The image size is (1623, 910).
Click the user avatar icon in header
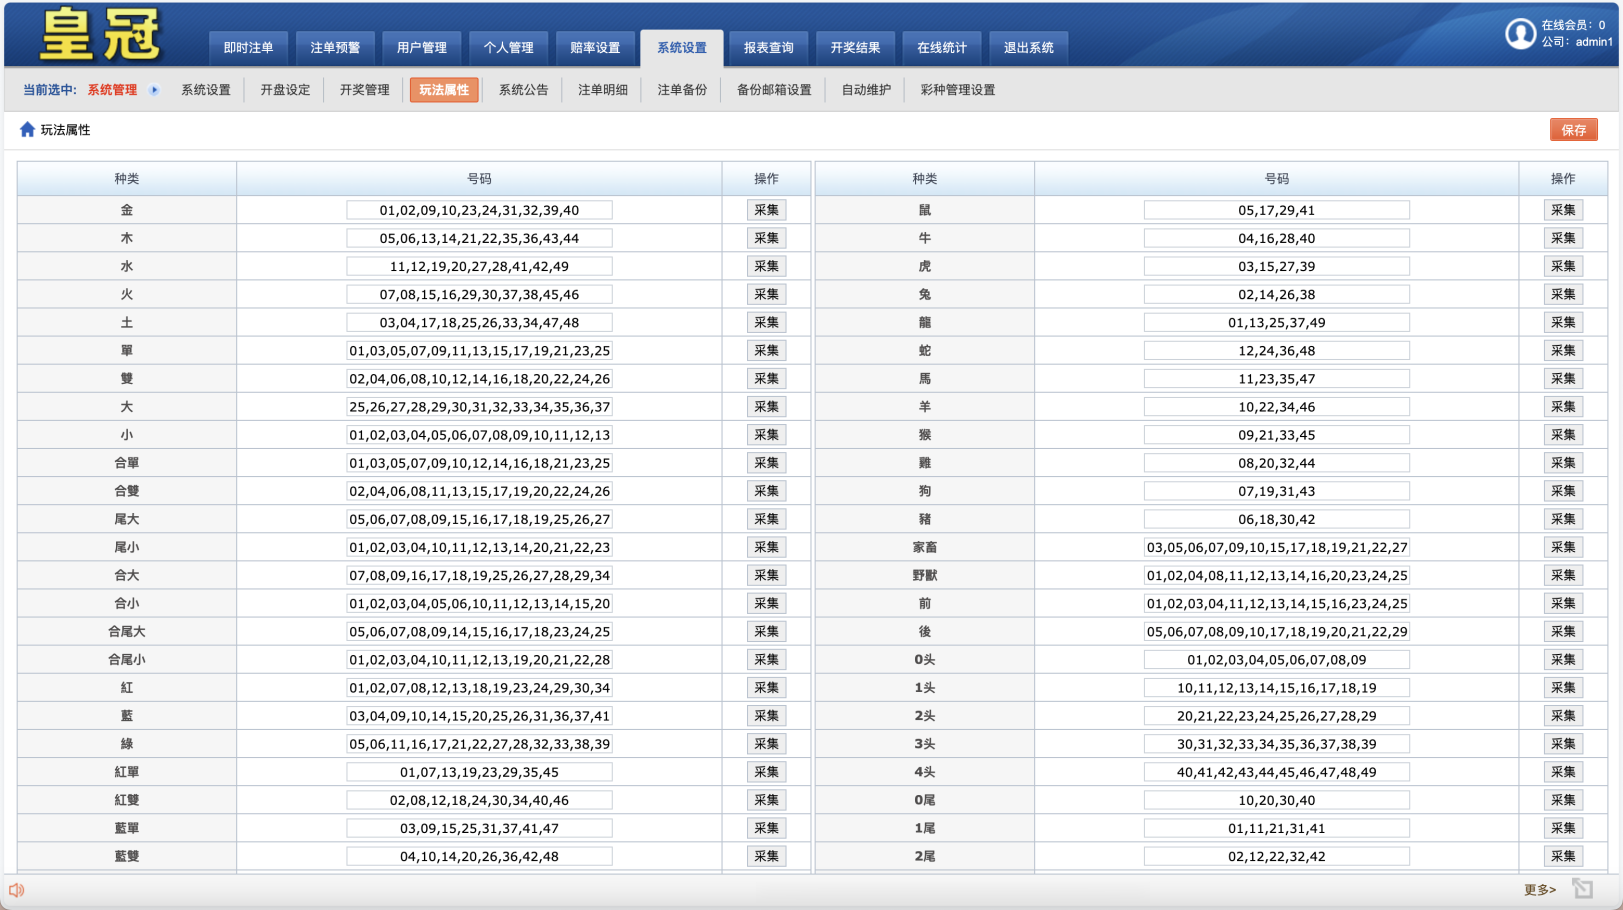[x=1520, y=34]
